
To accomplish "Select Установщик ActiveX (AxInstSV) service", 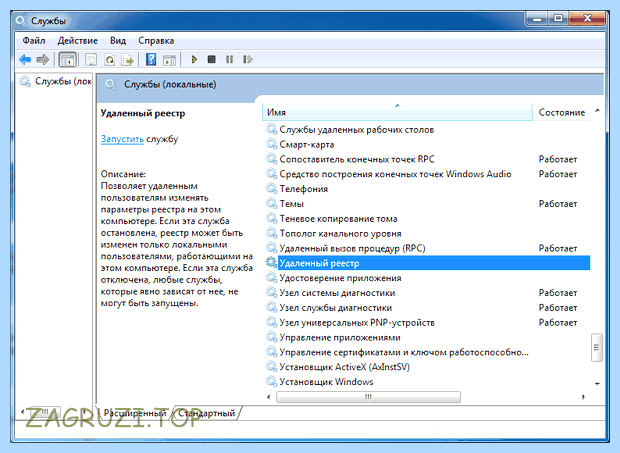I will [x=344, y=367].
